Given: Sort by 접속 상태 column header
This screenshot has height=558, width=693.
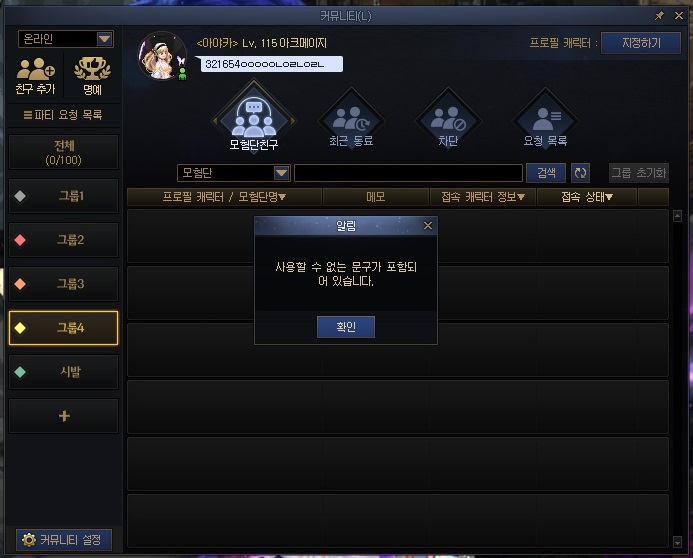Looking at the screenshot, I should (586, 197).
